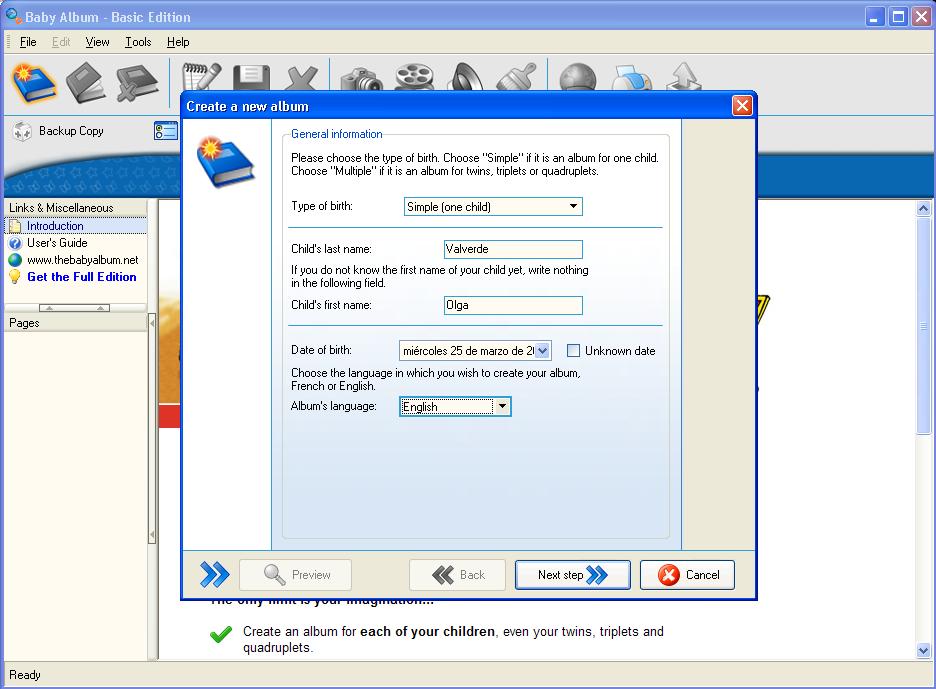Click the printer toolbar icon

coord(632,78)
